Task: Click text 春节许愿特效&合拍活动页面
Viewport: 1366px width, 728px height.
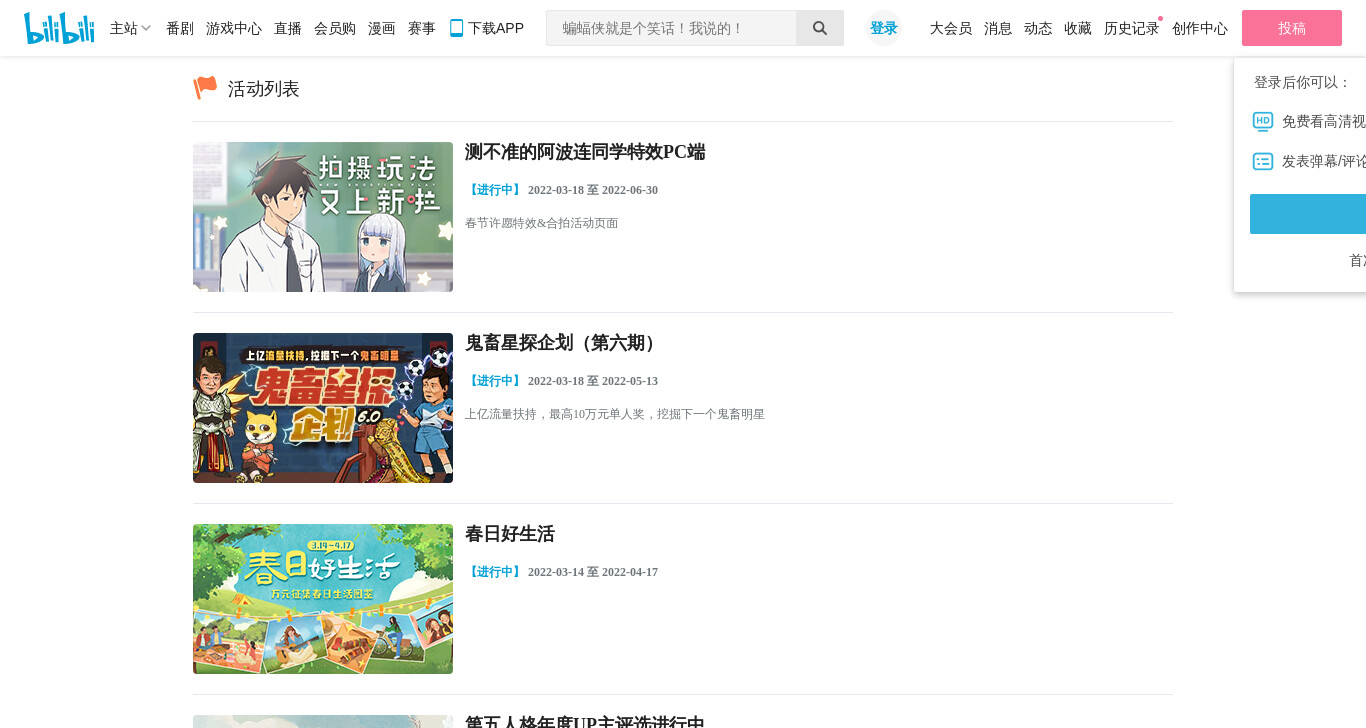Action: [542, 223]
